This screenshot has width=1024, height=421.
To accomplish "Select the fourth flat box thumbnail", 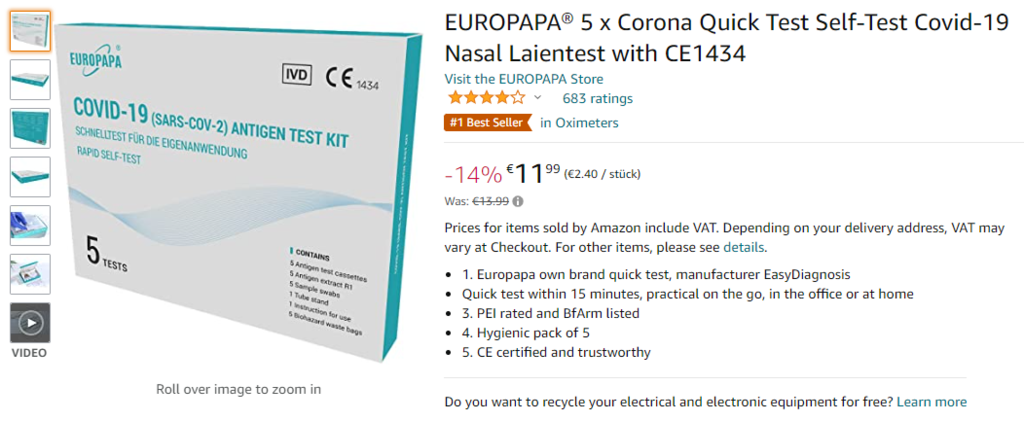I will pos(30,177).
